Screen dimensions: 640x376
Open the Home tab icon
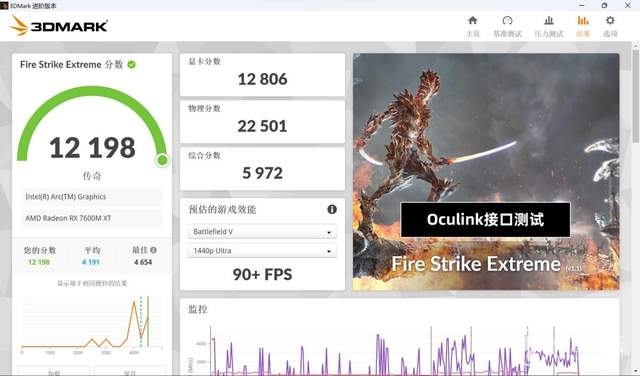click(472, 21)
